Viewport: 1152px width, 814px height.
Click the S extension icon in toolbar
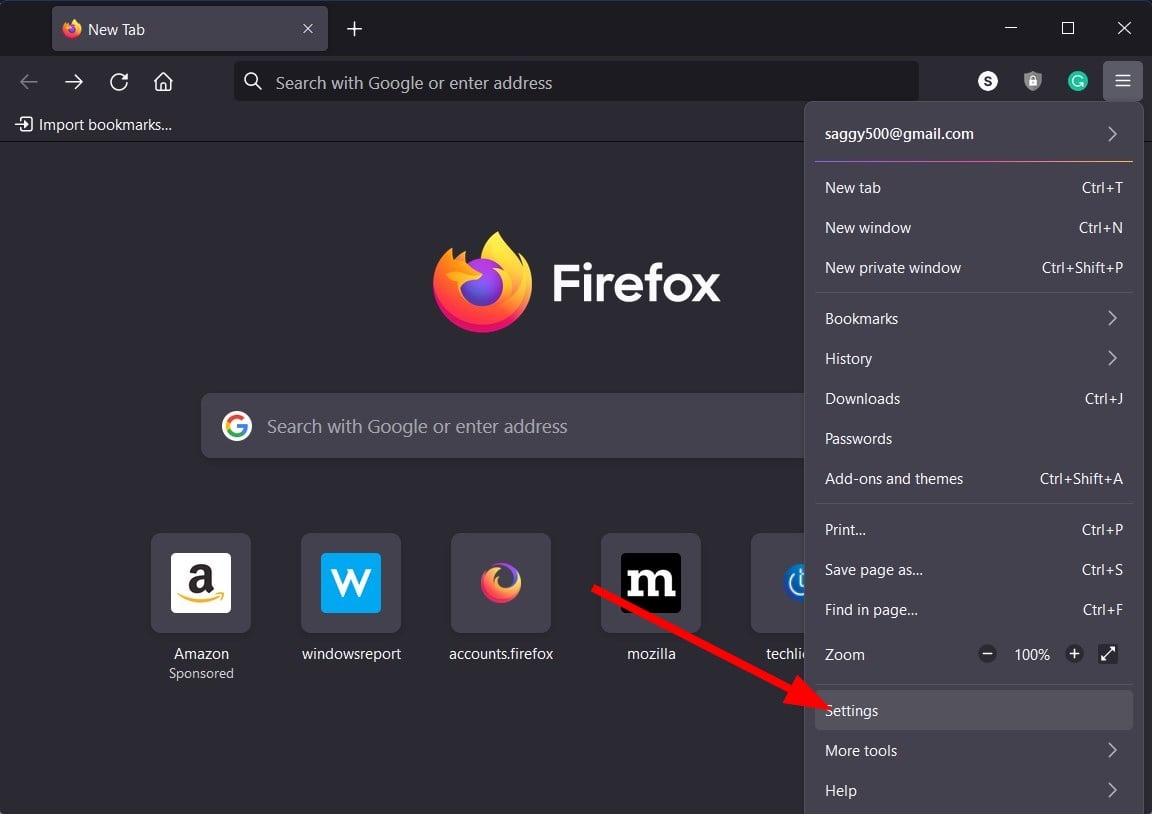pyautogui.click(x=987, y=81)
